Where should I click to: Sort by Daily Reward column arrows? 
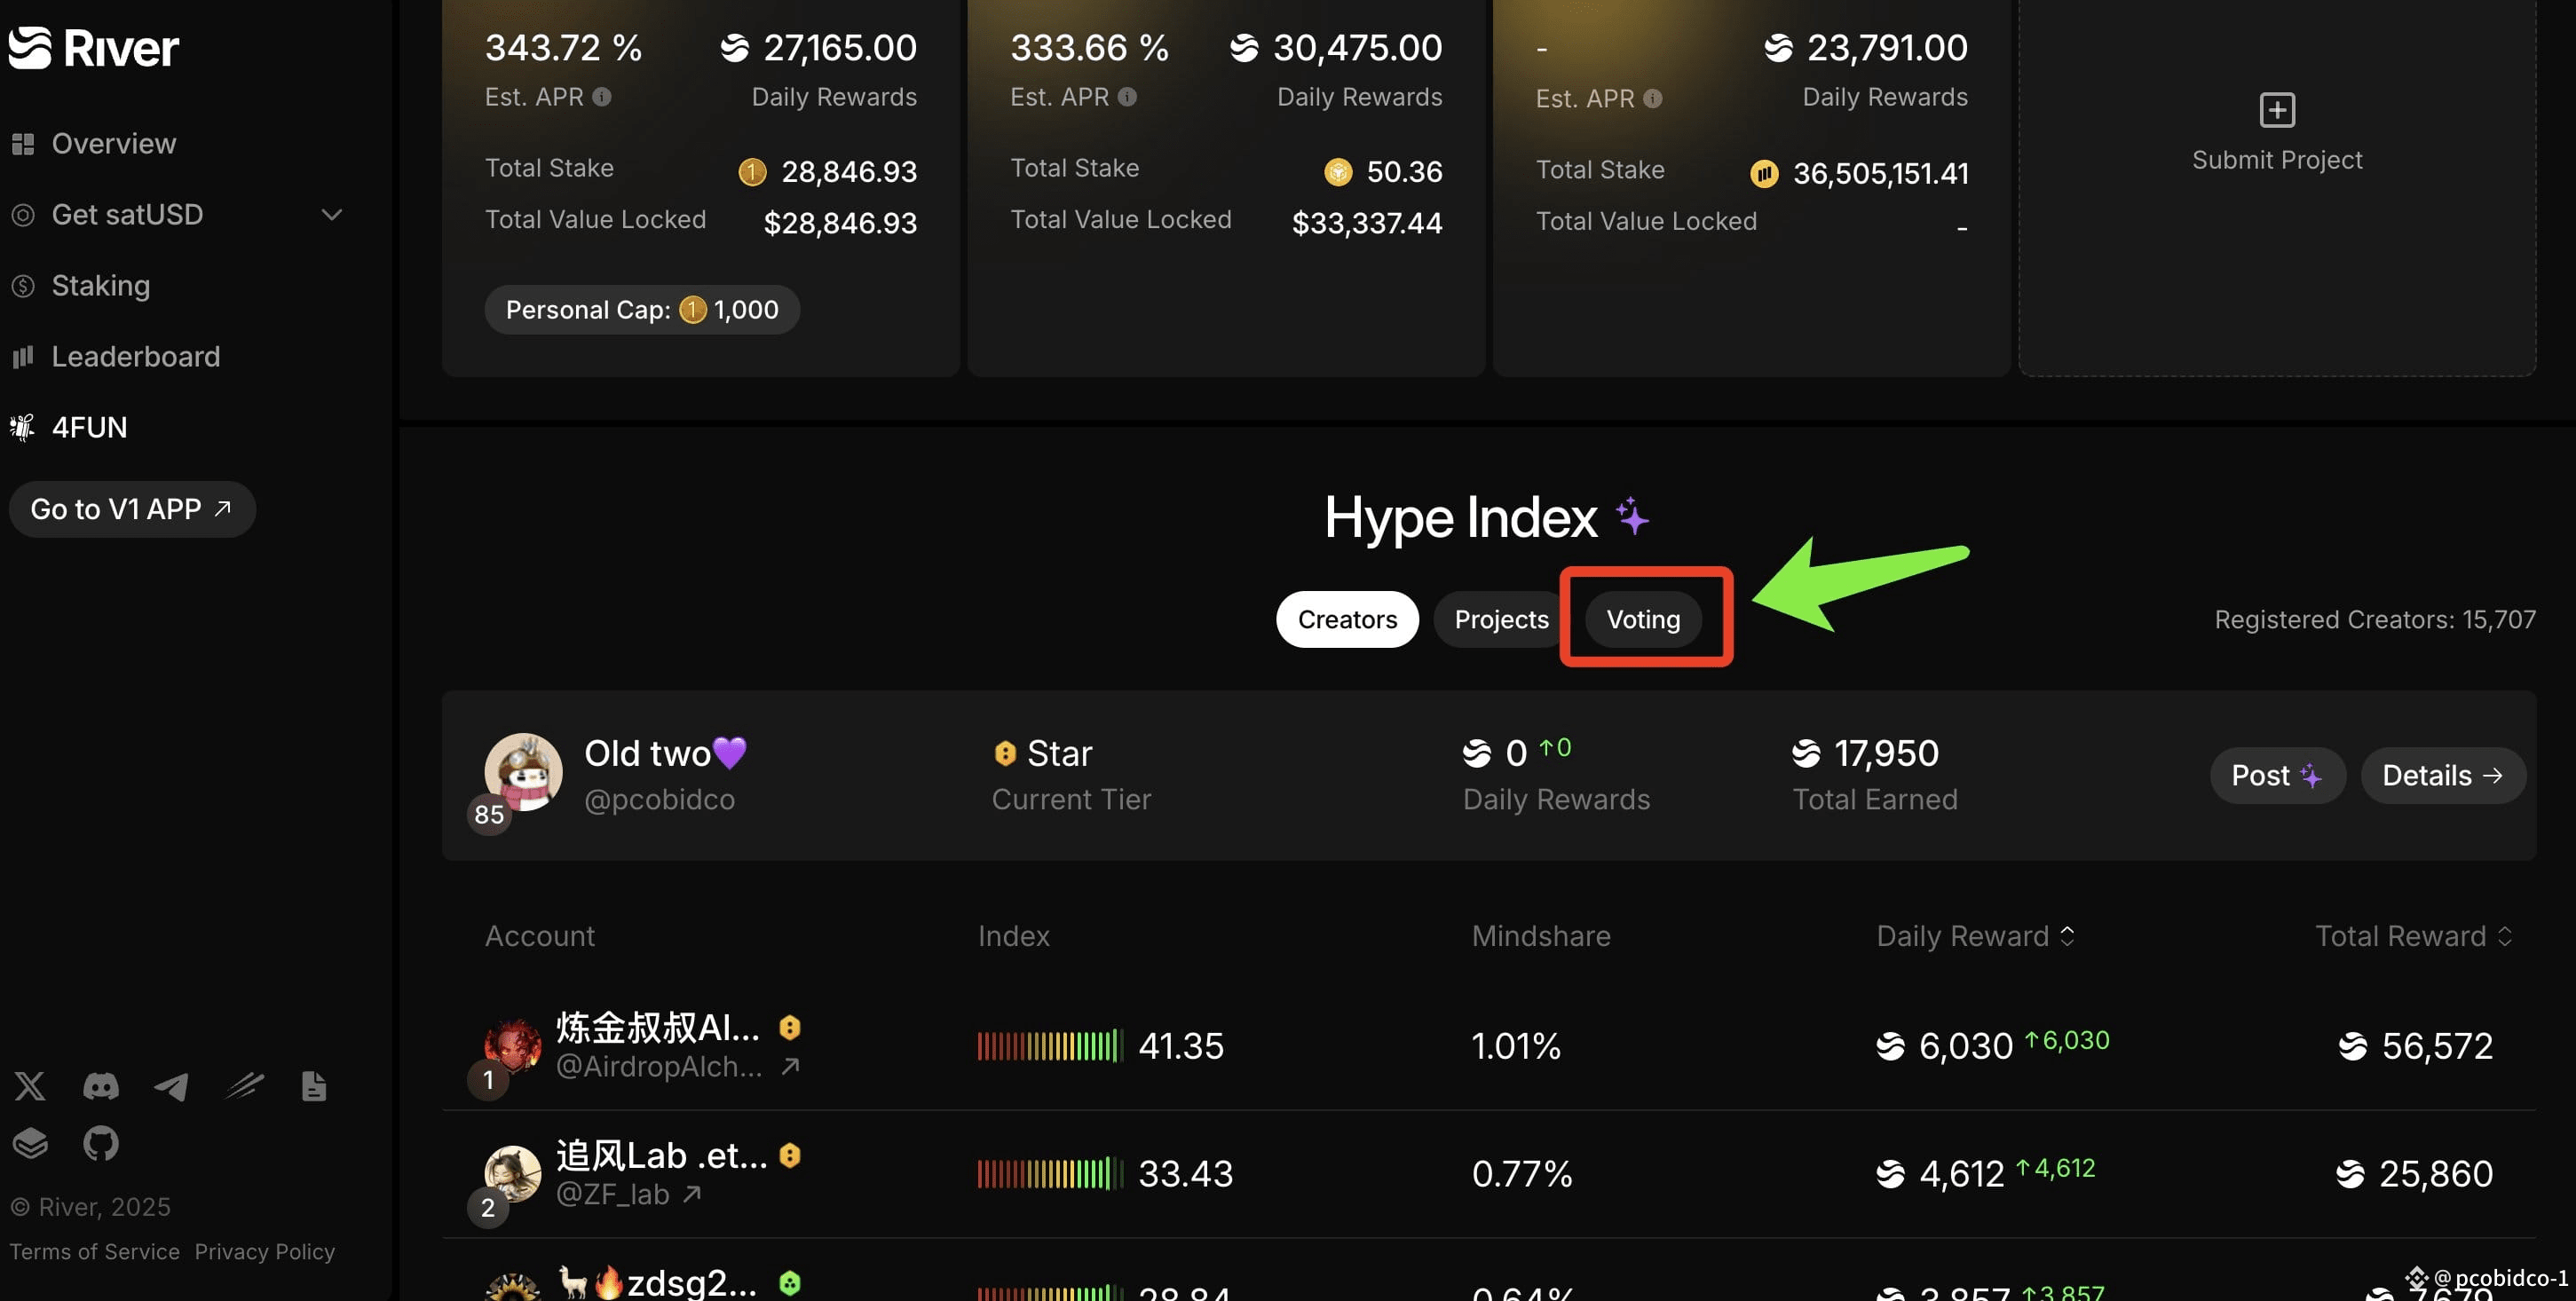point(2067,936)
